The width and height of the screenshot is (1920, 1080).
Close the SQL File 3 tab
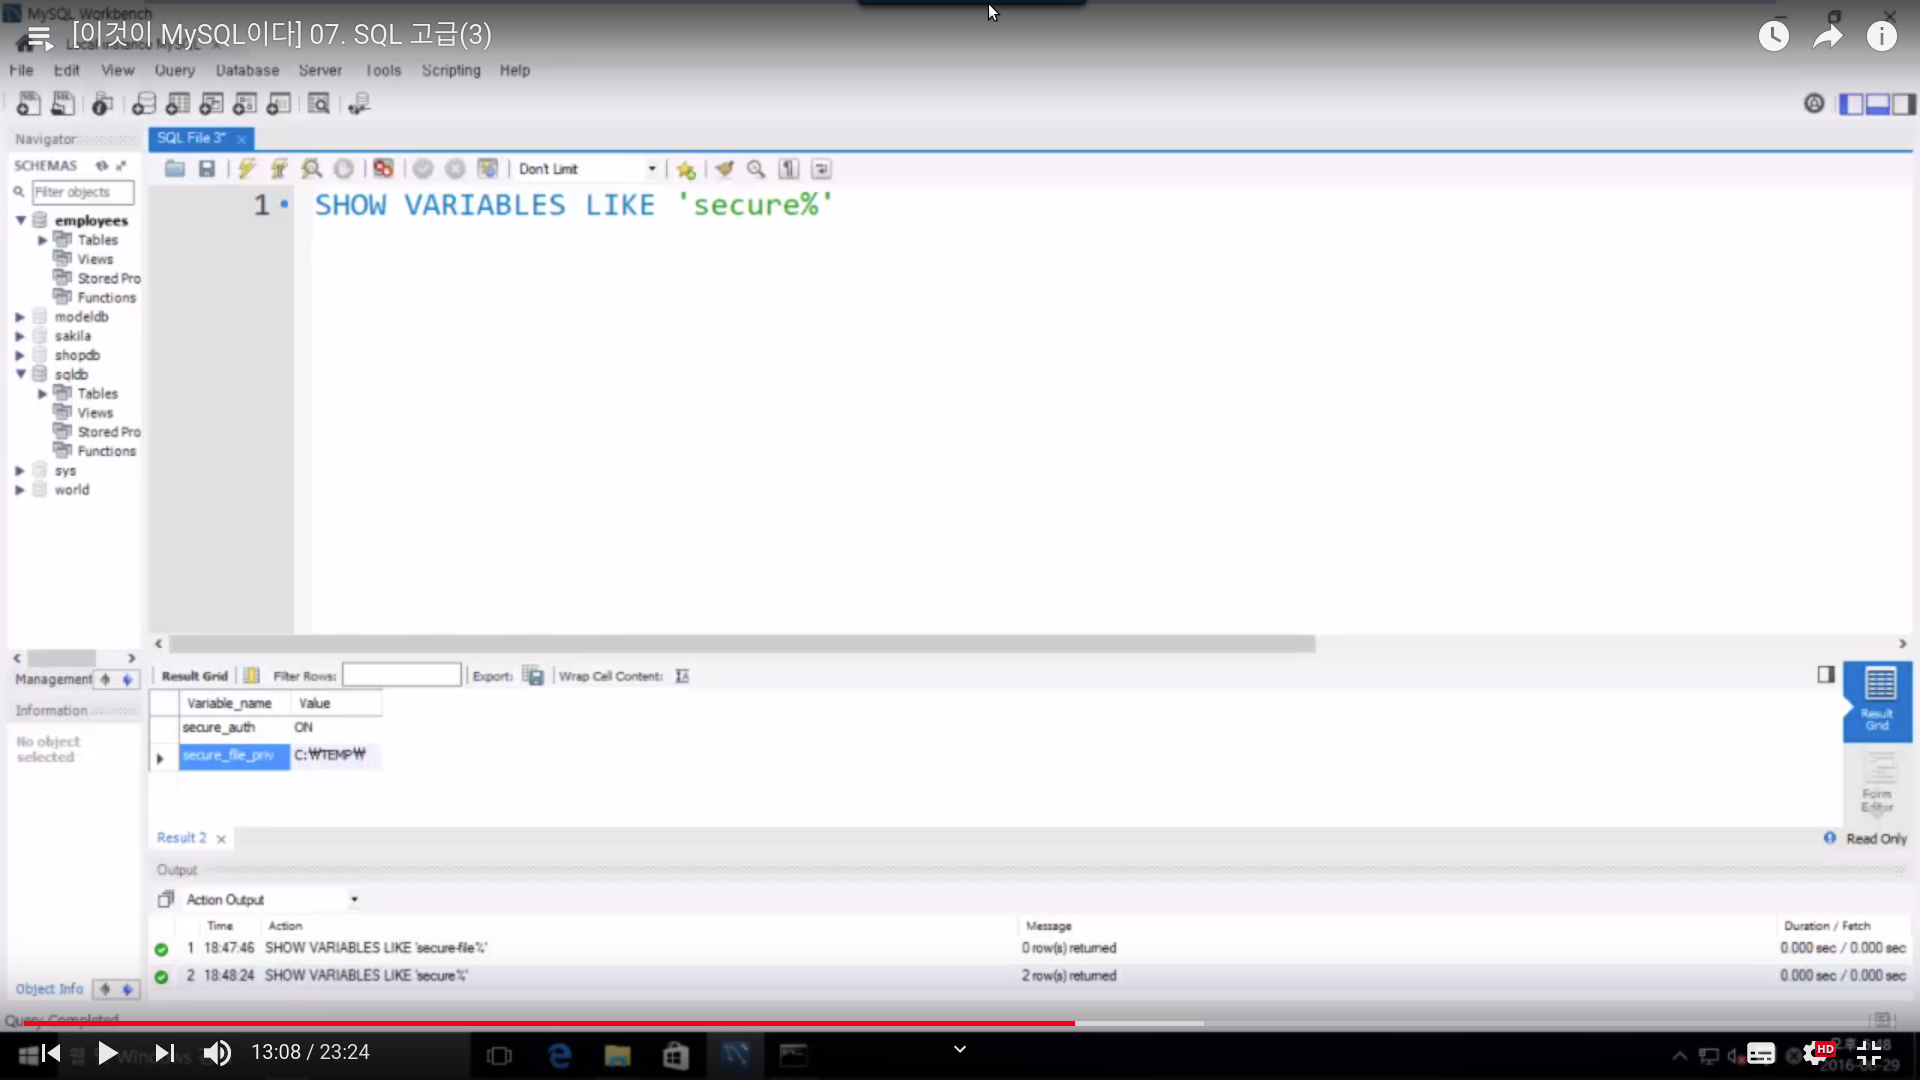point(241,139)
